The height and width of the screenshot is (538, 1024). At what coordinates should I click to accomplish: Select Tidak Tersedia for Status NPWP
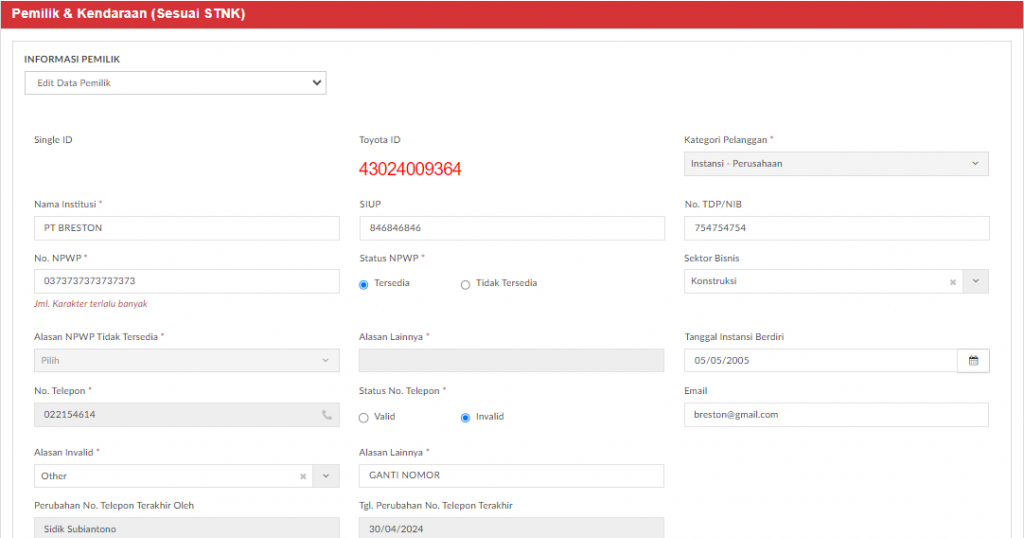point(465,285)
